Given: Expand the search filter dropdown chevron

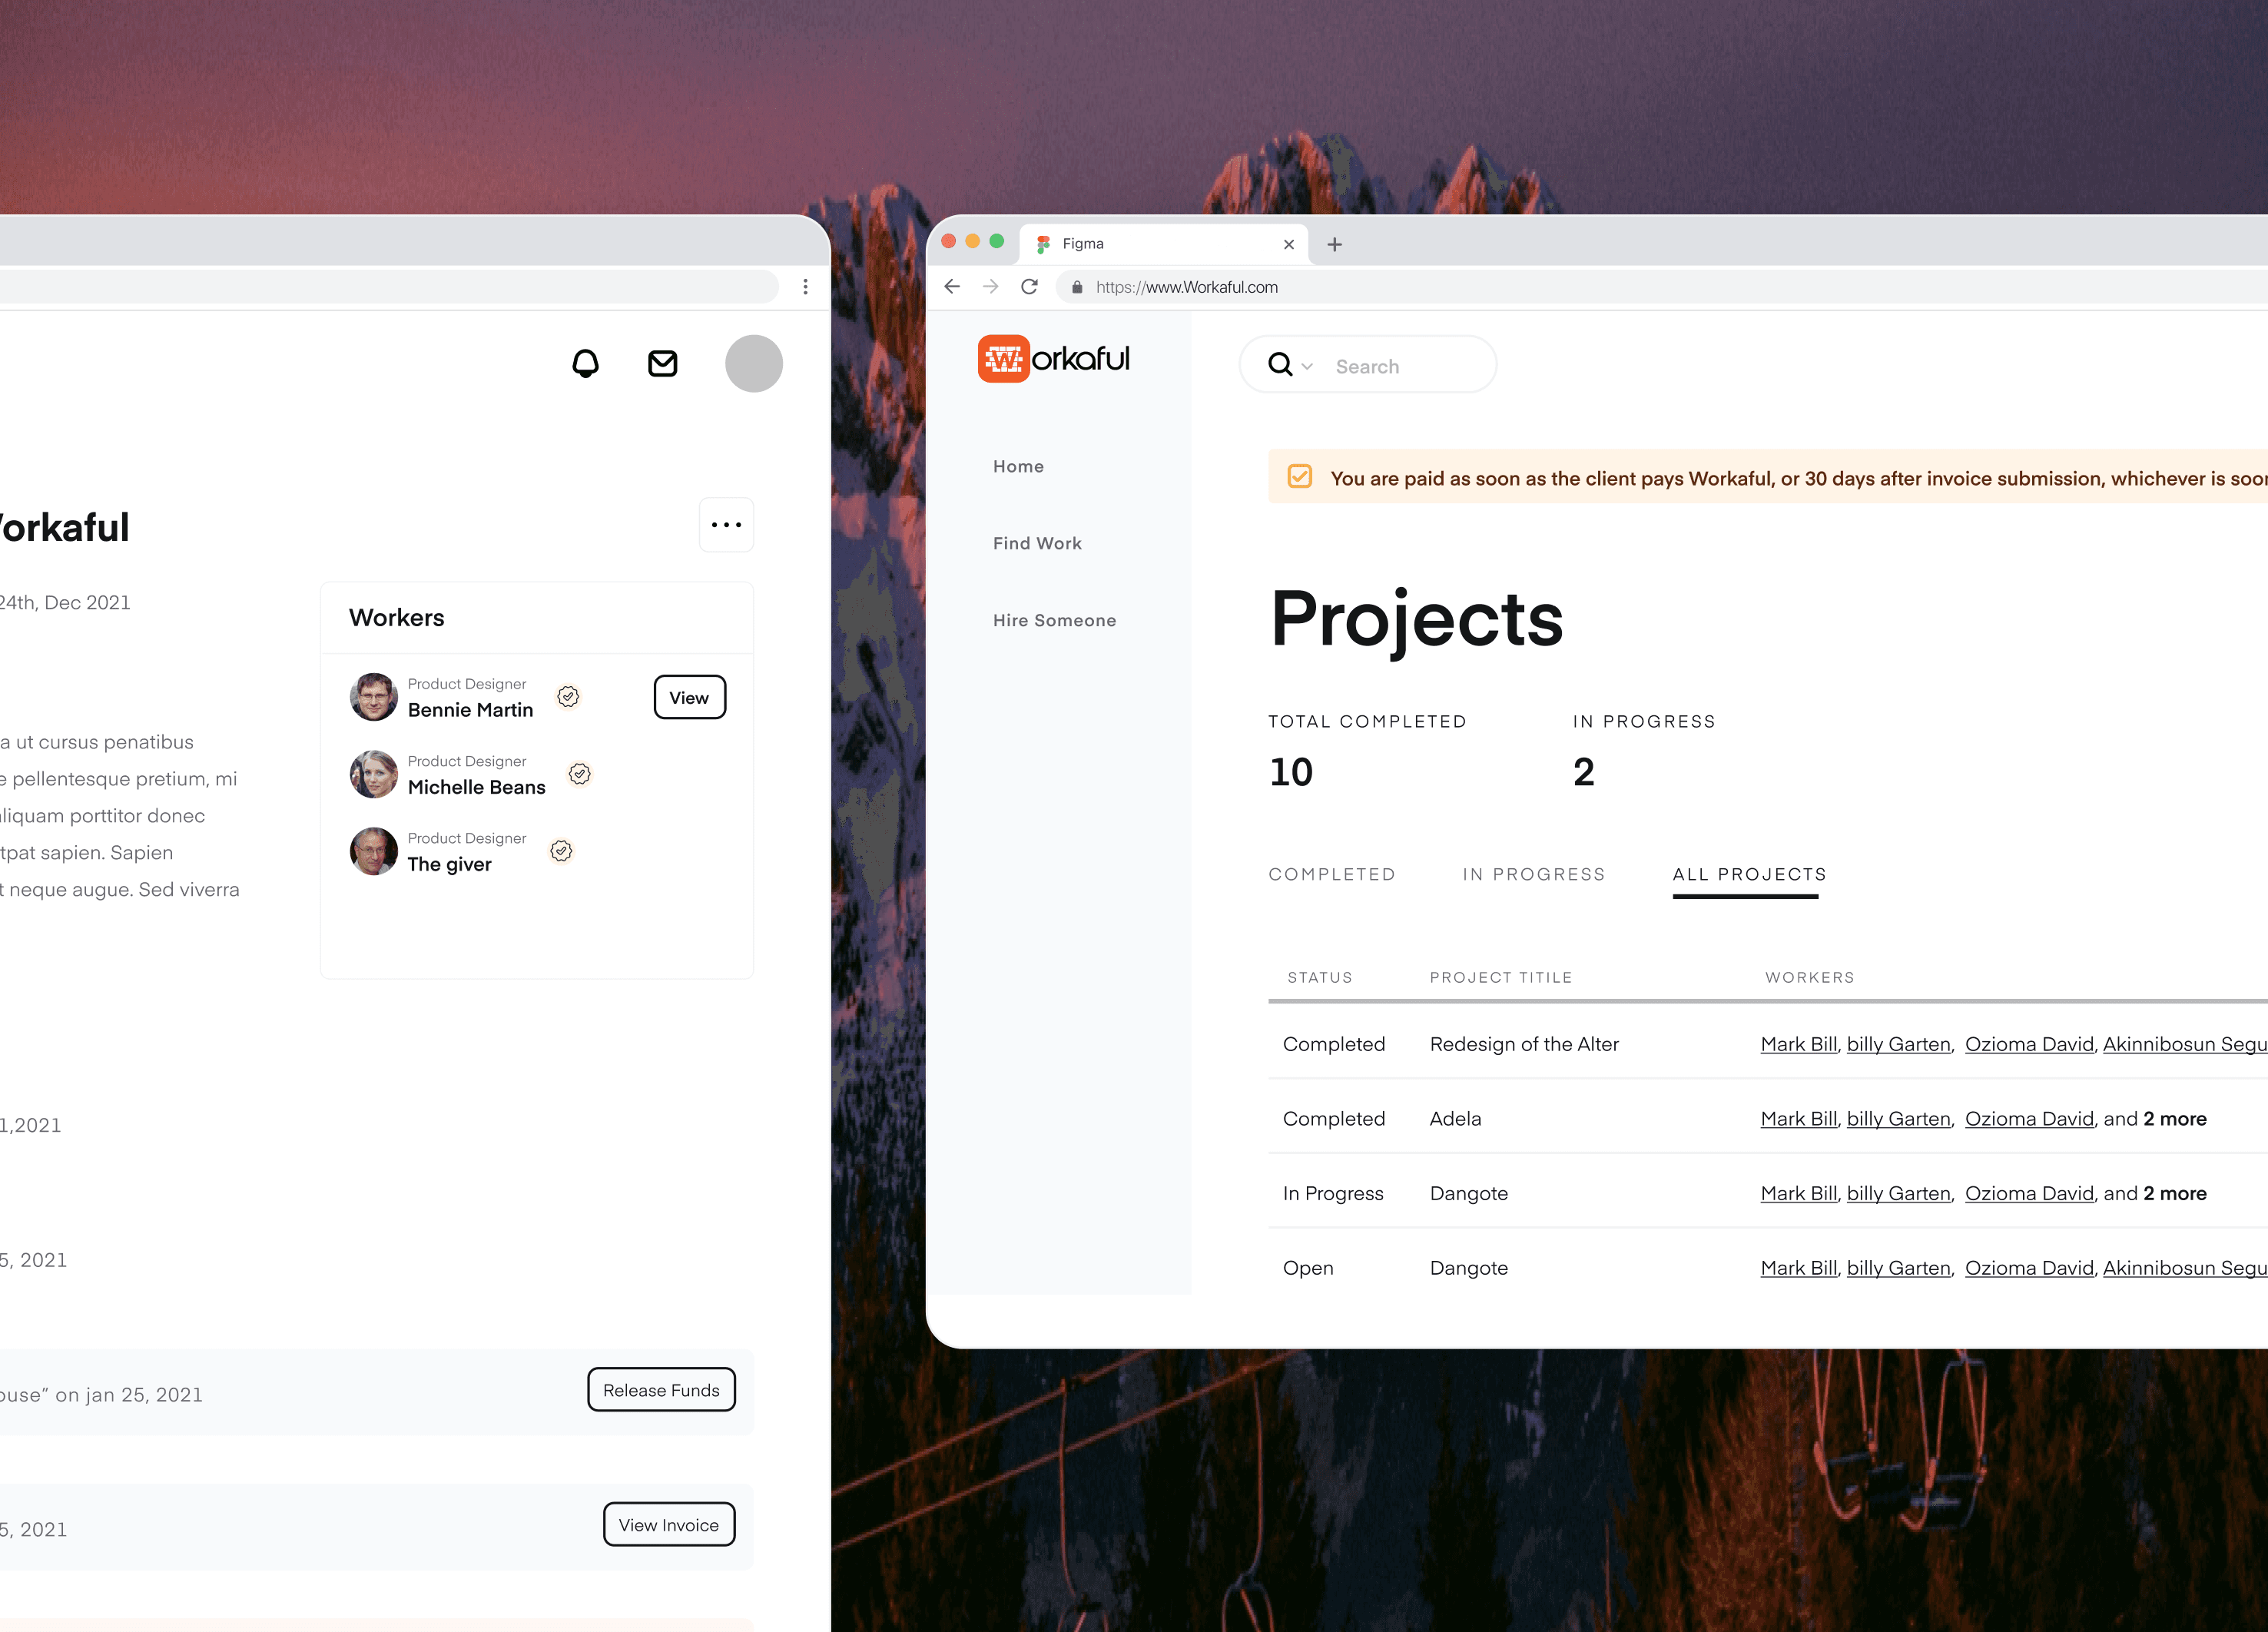Looking at the screenshot, I should coord(1307,366).
